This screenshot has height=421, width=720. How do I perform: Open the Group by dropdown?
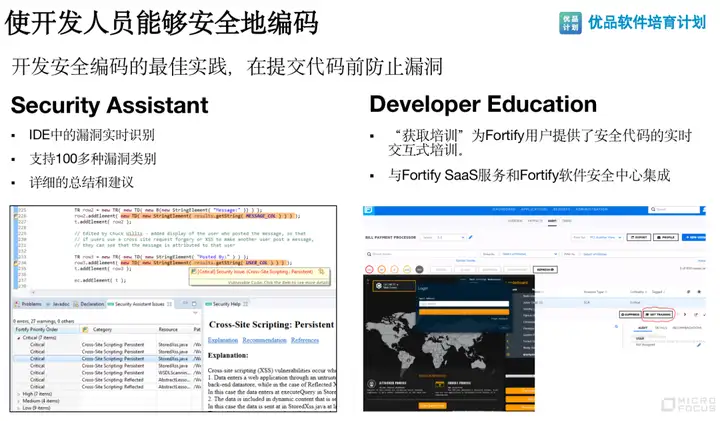point(520,254)
